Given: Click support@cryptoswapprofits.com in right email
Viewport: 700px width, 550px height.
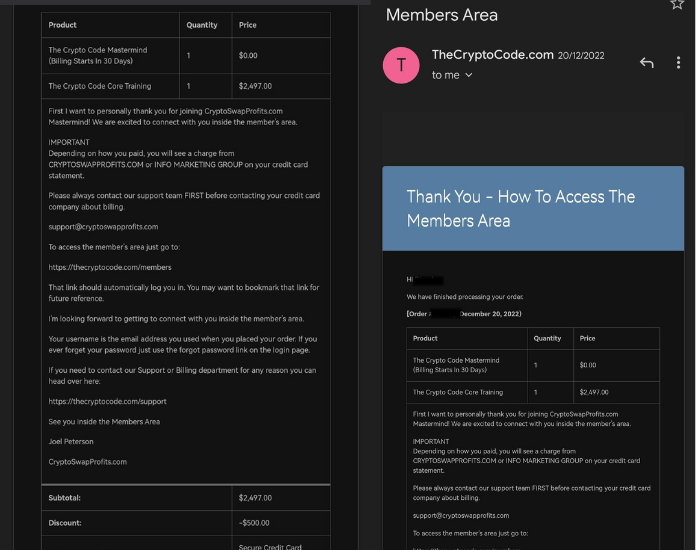Looking at the screenshot, I should click(461, 516).
